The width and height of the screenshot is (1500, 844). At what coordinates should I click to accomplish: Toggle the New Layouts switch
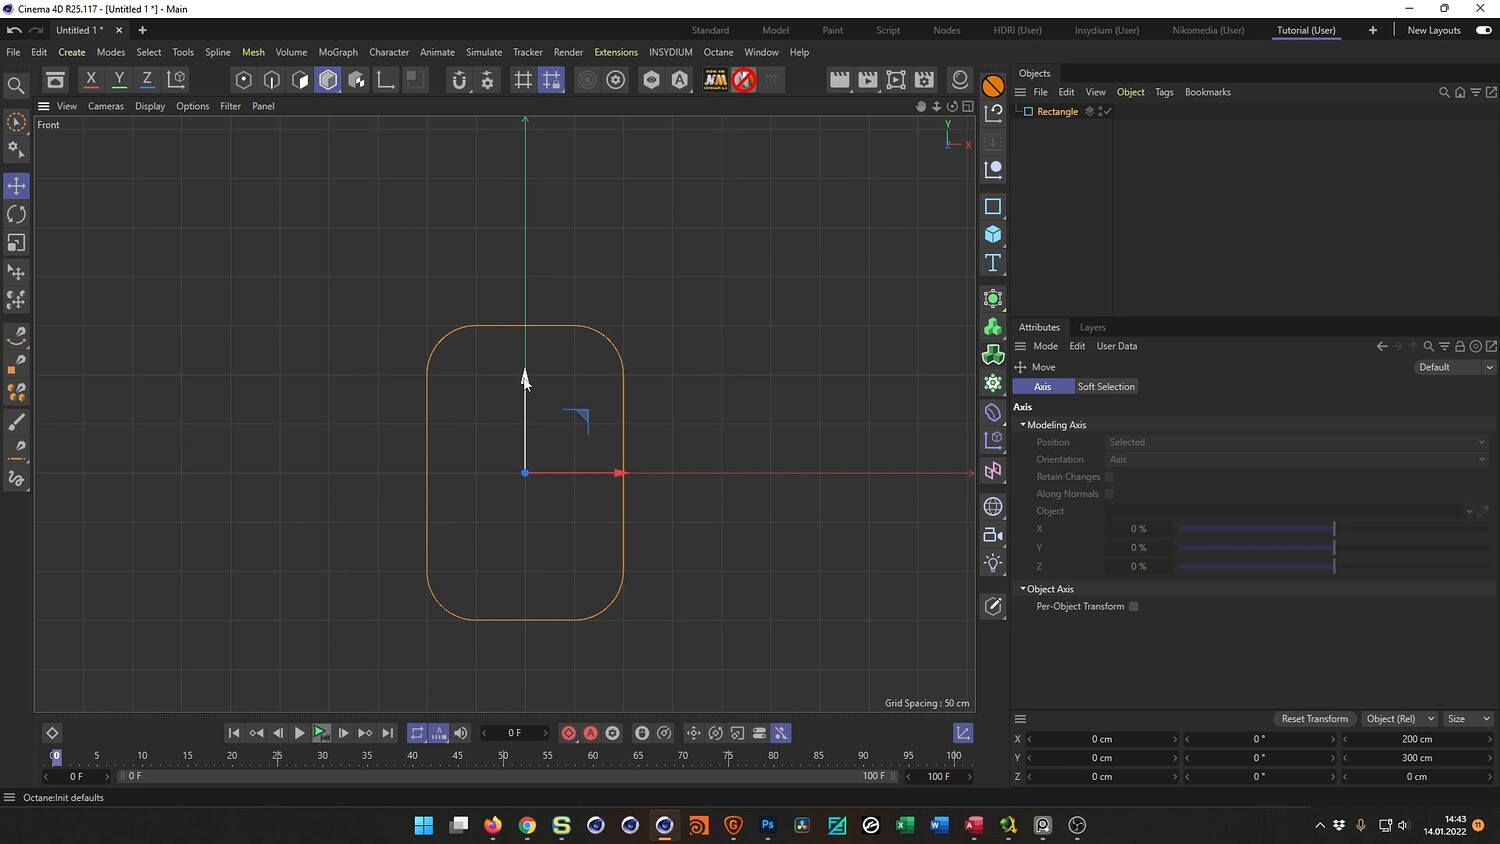1484,30
